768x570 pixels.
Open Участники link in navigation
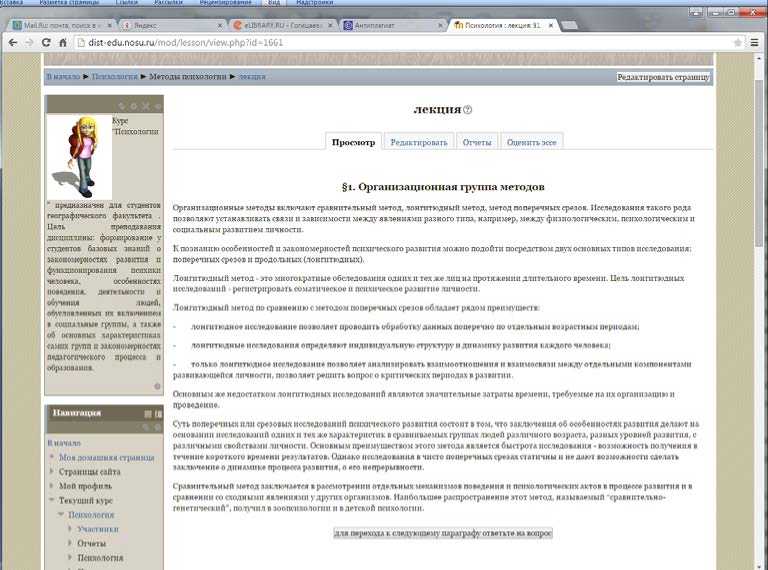tap(97, 529)
